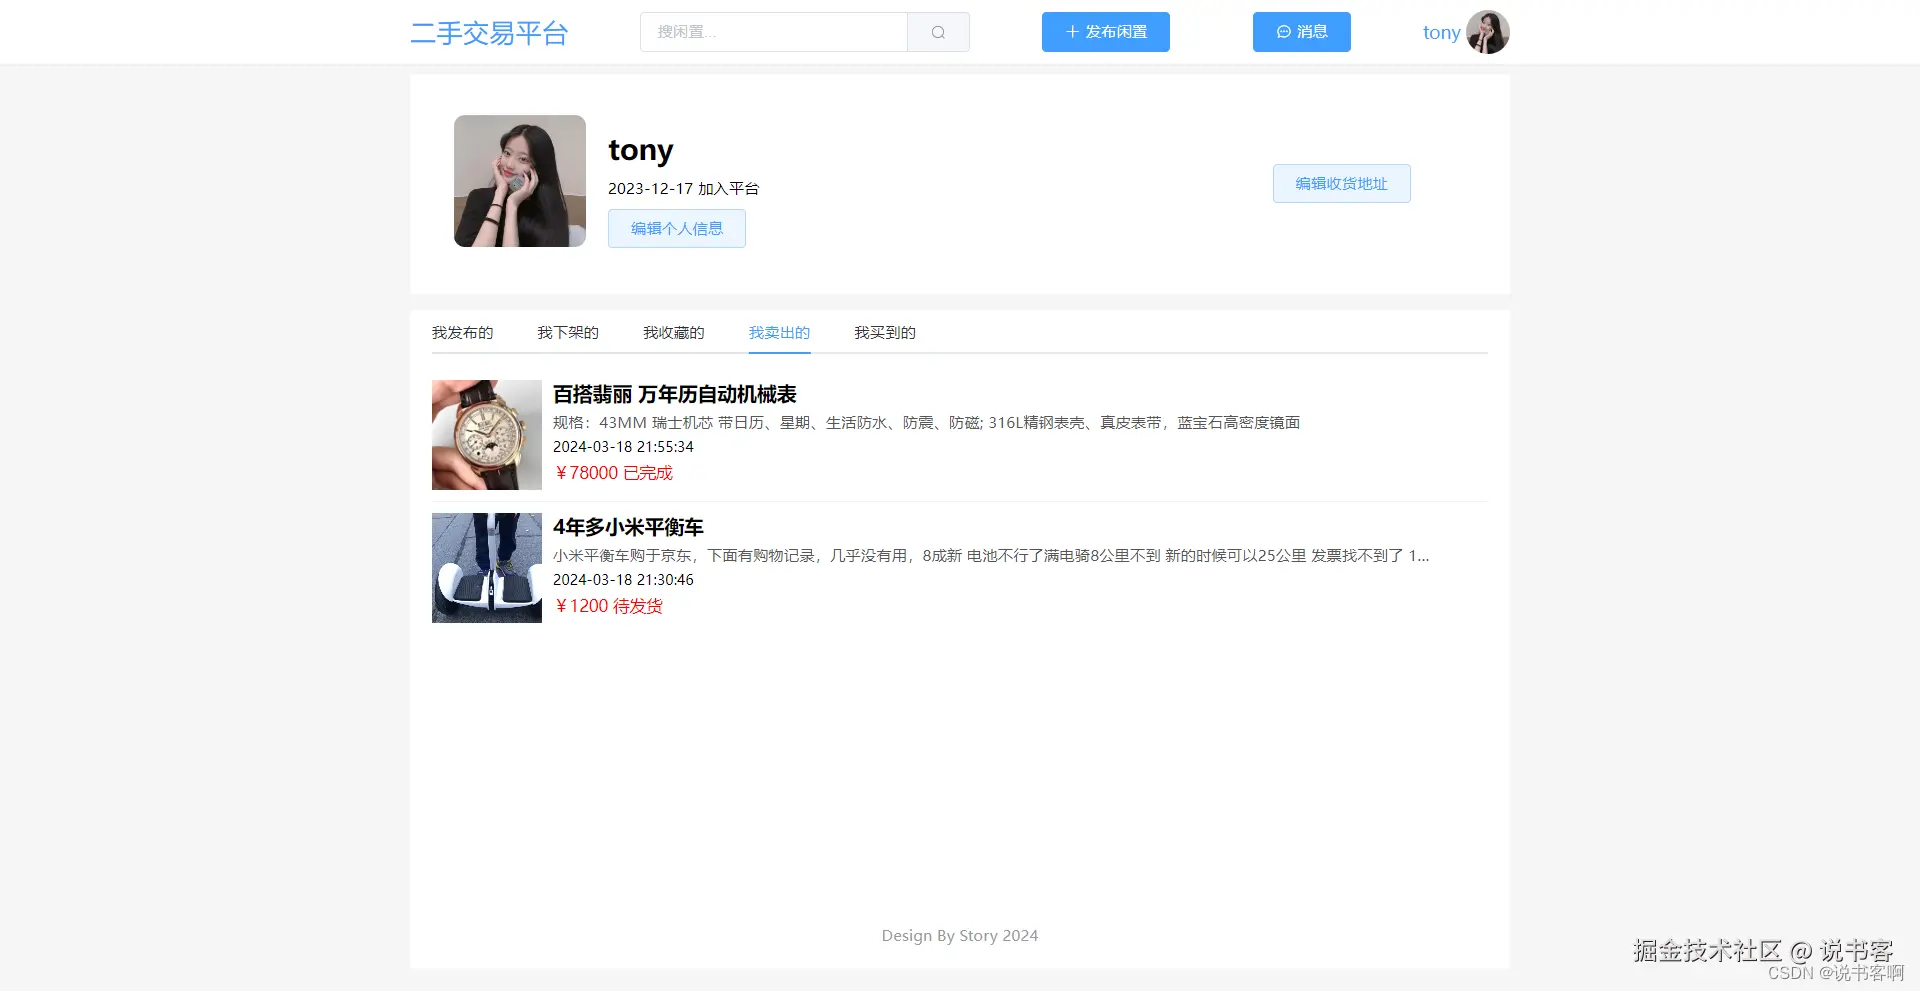Click inside the 搜闲置 search input field
This screenshot has height=991, width=1920.
click(x=773, y=31)
